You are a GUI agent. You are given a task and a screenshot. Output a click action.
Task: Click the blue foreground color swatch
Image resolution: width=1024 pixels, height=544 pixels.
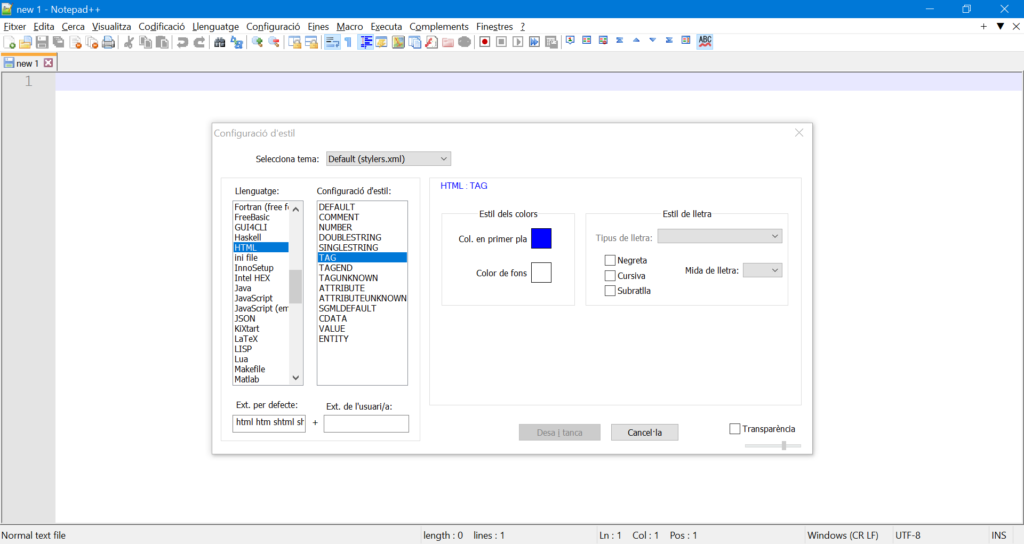(541, 238)
